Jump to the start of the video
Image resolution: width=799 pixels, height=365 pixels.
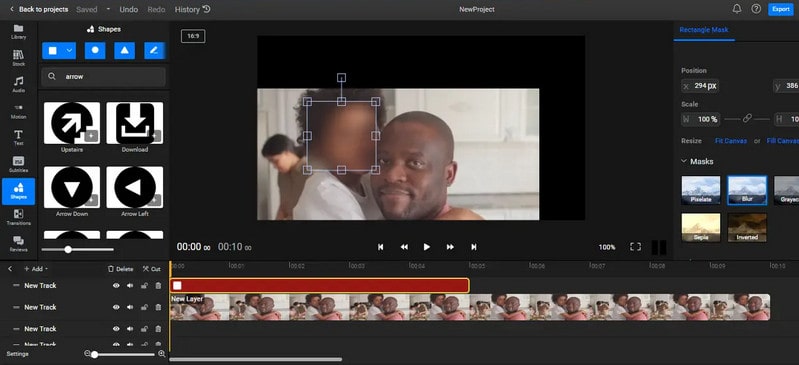(x=380, y=247)
